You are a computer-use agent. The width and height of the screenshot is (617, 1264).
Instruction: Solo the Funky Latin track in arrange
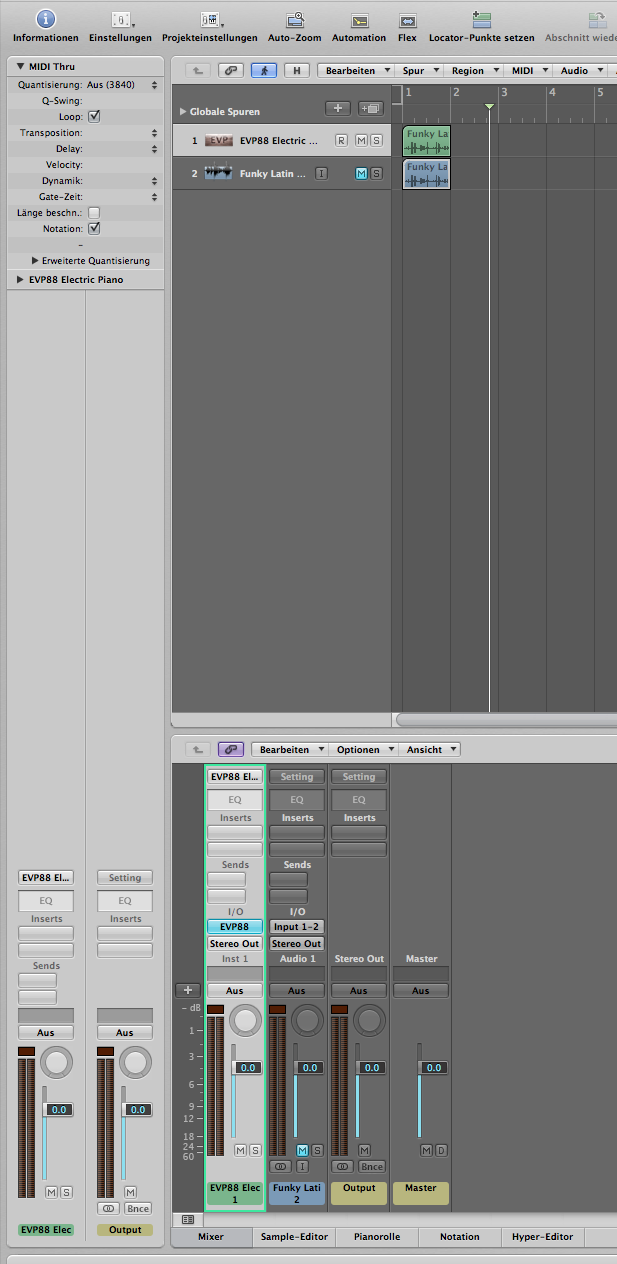click(376, 173)
